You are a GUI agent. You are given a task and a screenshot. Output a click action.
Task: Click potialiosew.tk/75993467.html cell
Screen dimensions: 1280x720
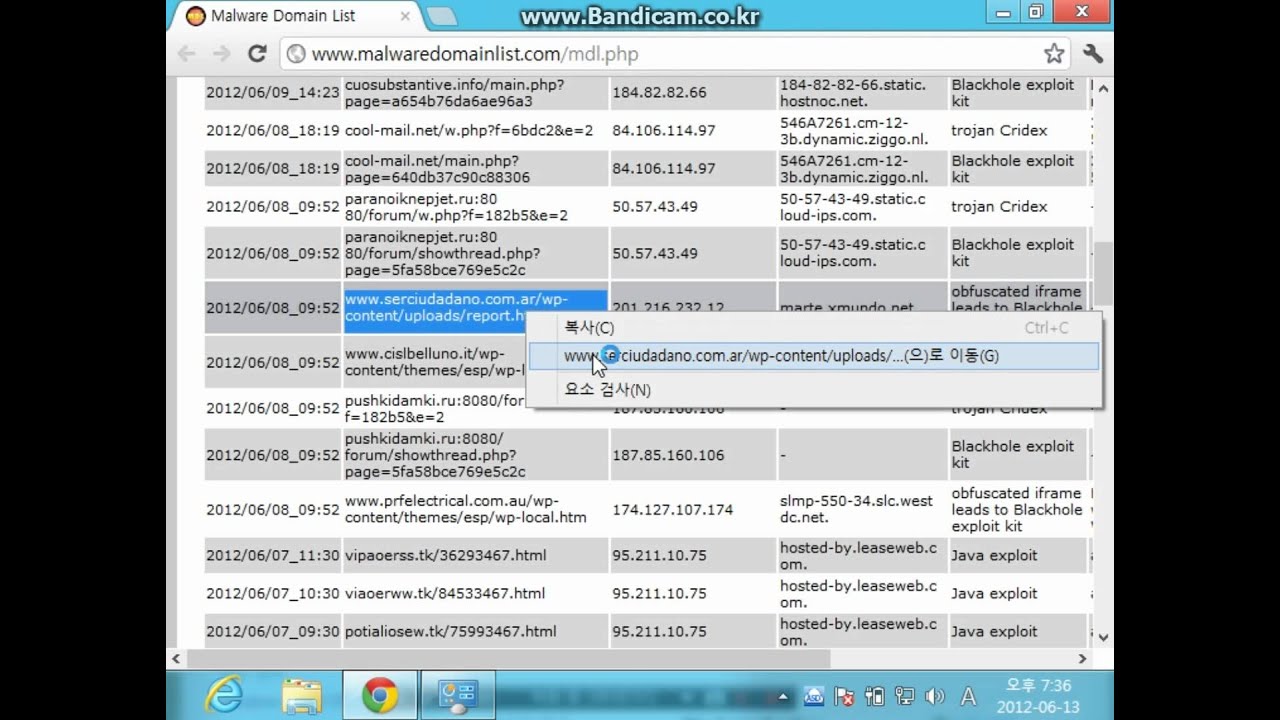pyautogui.click(x=475, y=631)
